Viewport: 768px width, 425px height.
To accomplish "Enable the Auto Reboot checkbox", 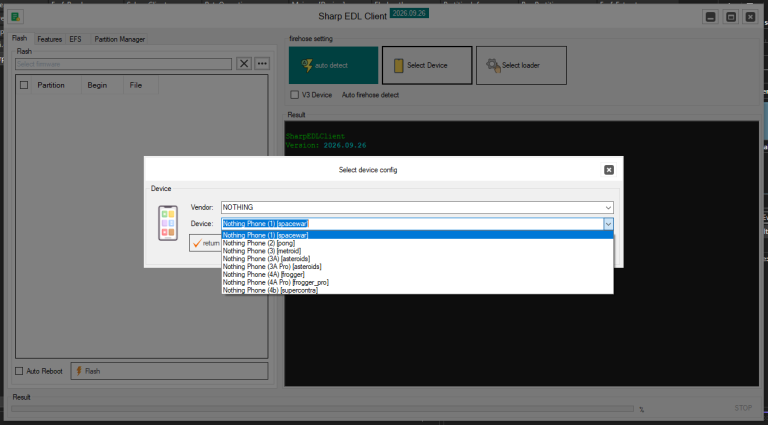I will pos(19,371).
